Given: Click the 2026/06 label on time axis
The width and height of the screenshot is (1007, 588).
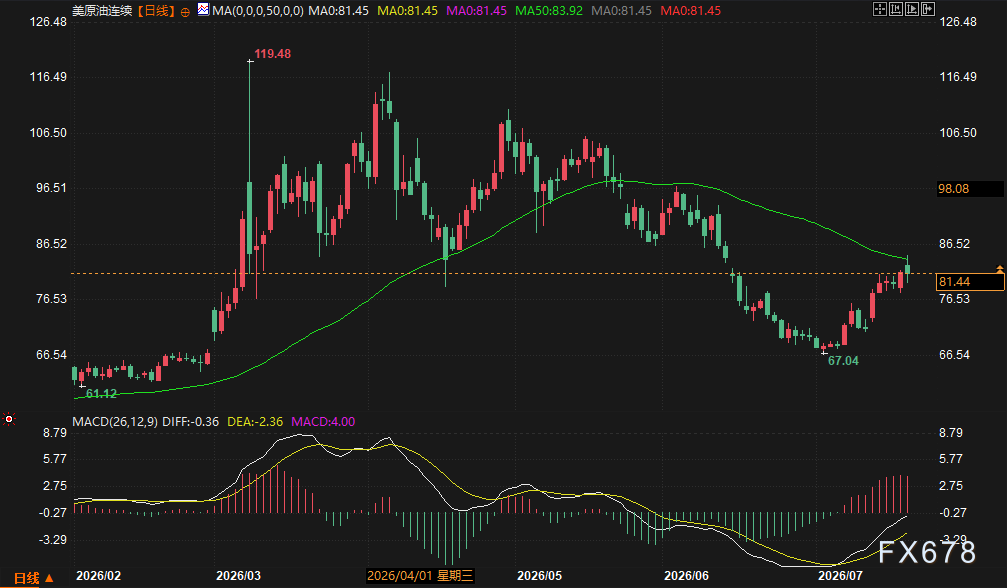Looking at the screenshot, I should click(686, 576).
